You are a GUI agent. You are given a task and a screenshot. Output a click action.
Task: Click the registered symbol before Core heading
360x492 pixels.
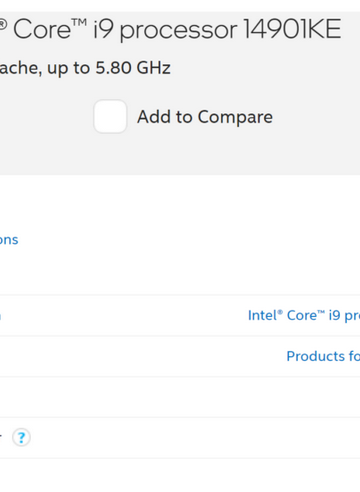pos(3,24)
